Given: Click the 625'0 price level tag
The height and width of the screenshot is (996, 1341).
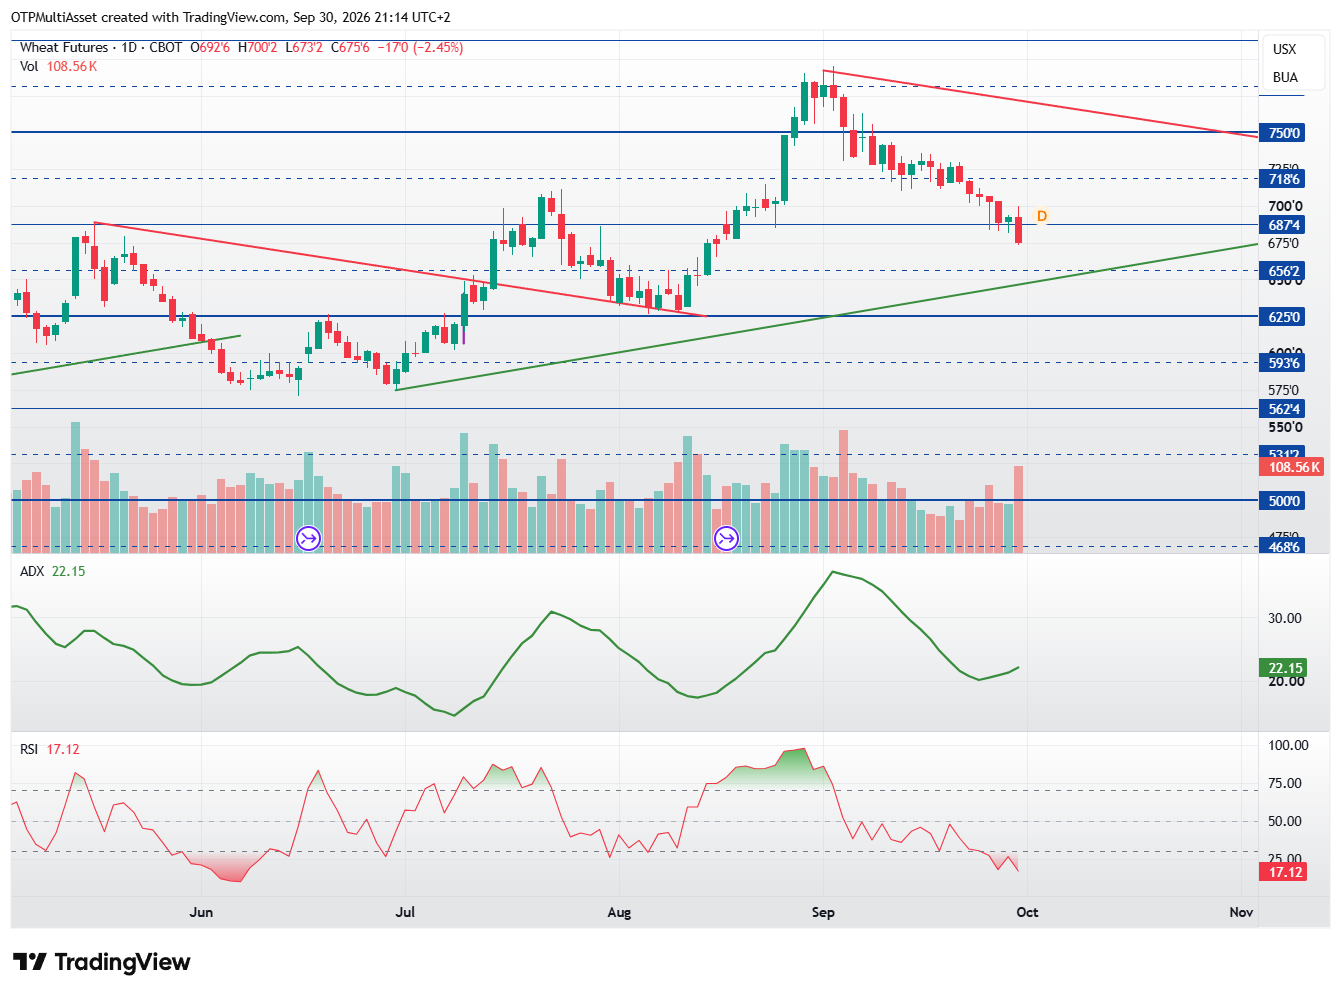Looking at the screenshot, I should 1284,317.
